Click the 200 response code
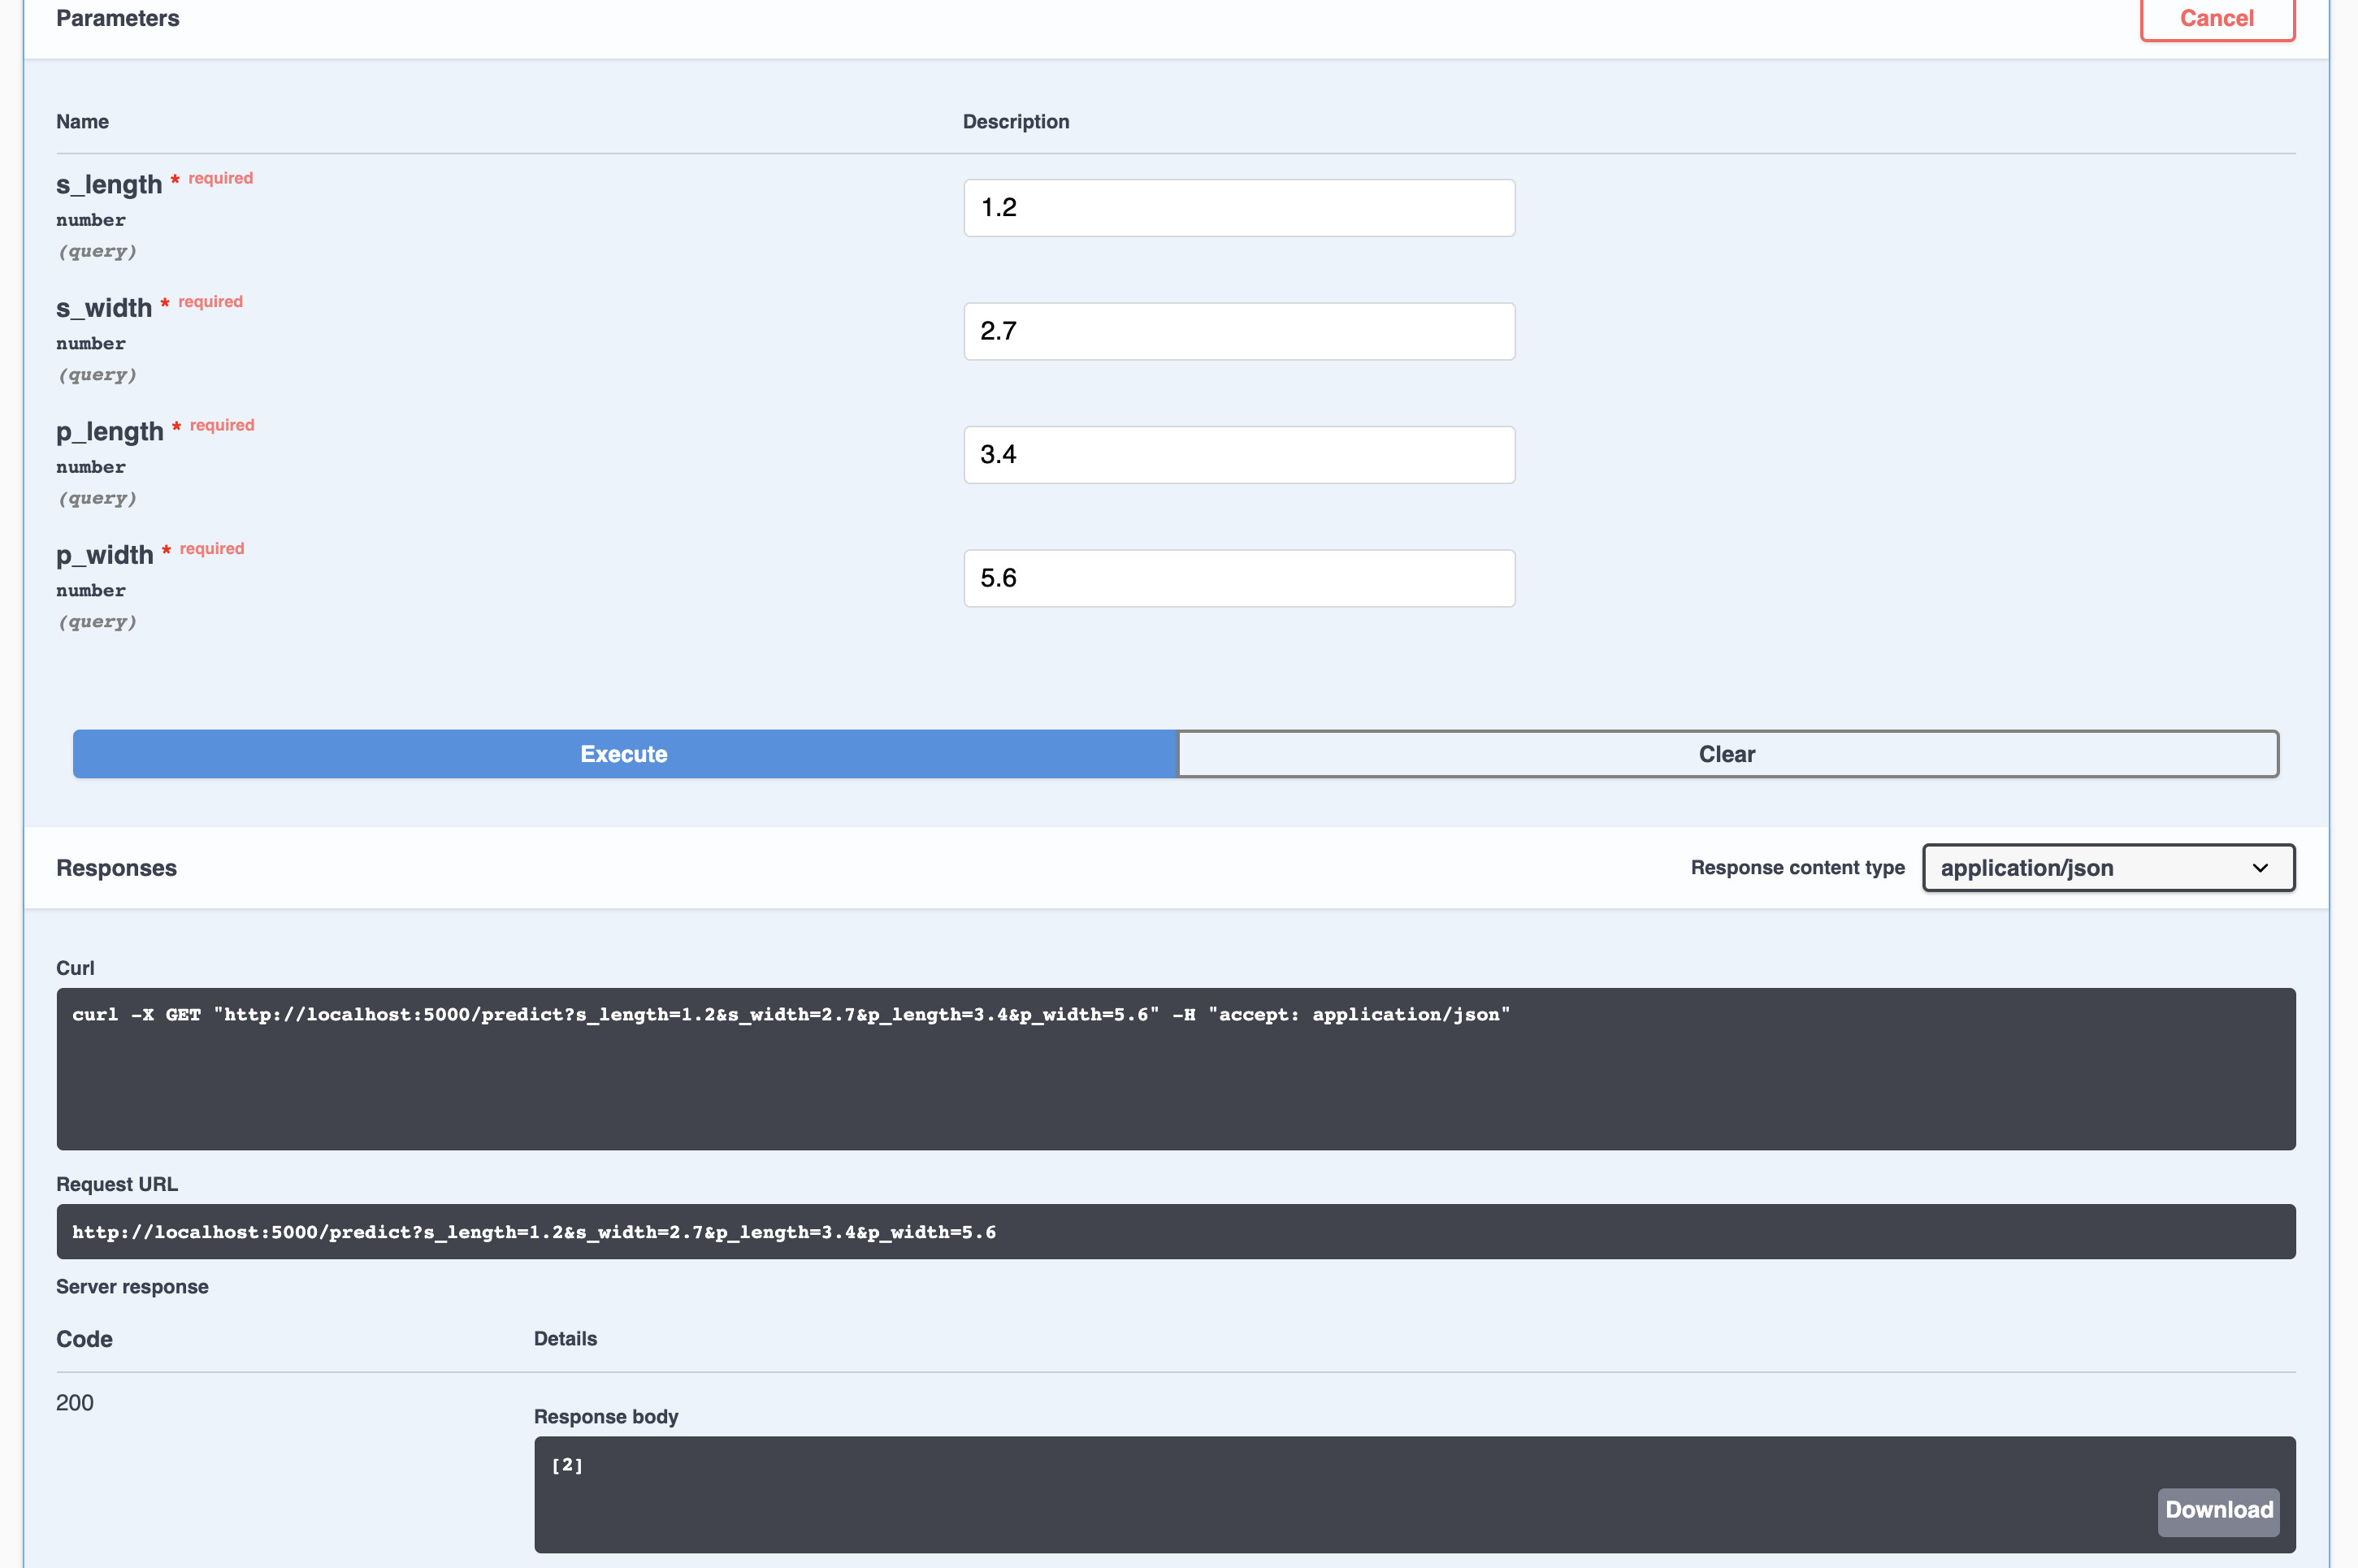This screenshot has height=1568, width=2358. click(x=75, y=1403)
